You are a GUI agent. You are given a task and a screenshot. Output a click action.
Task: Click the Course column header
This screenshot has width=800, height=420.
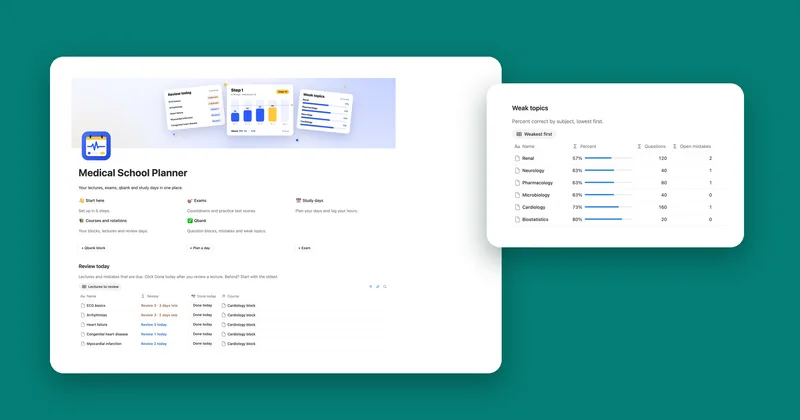[230, 296]
